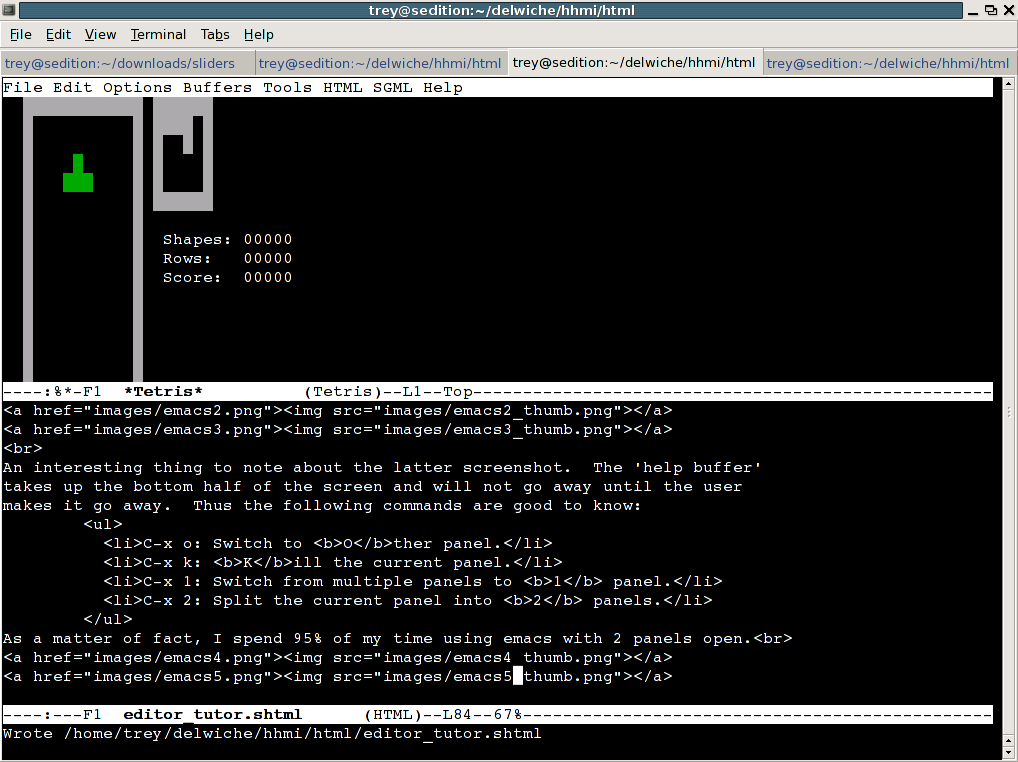This screenshot has height=762, width=1018.
Task: Click the emacs2.png href line
Action: coord(338,410)
